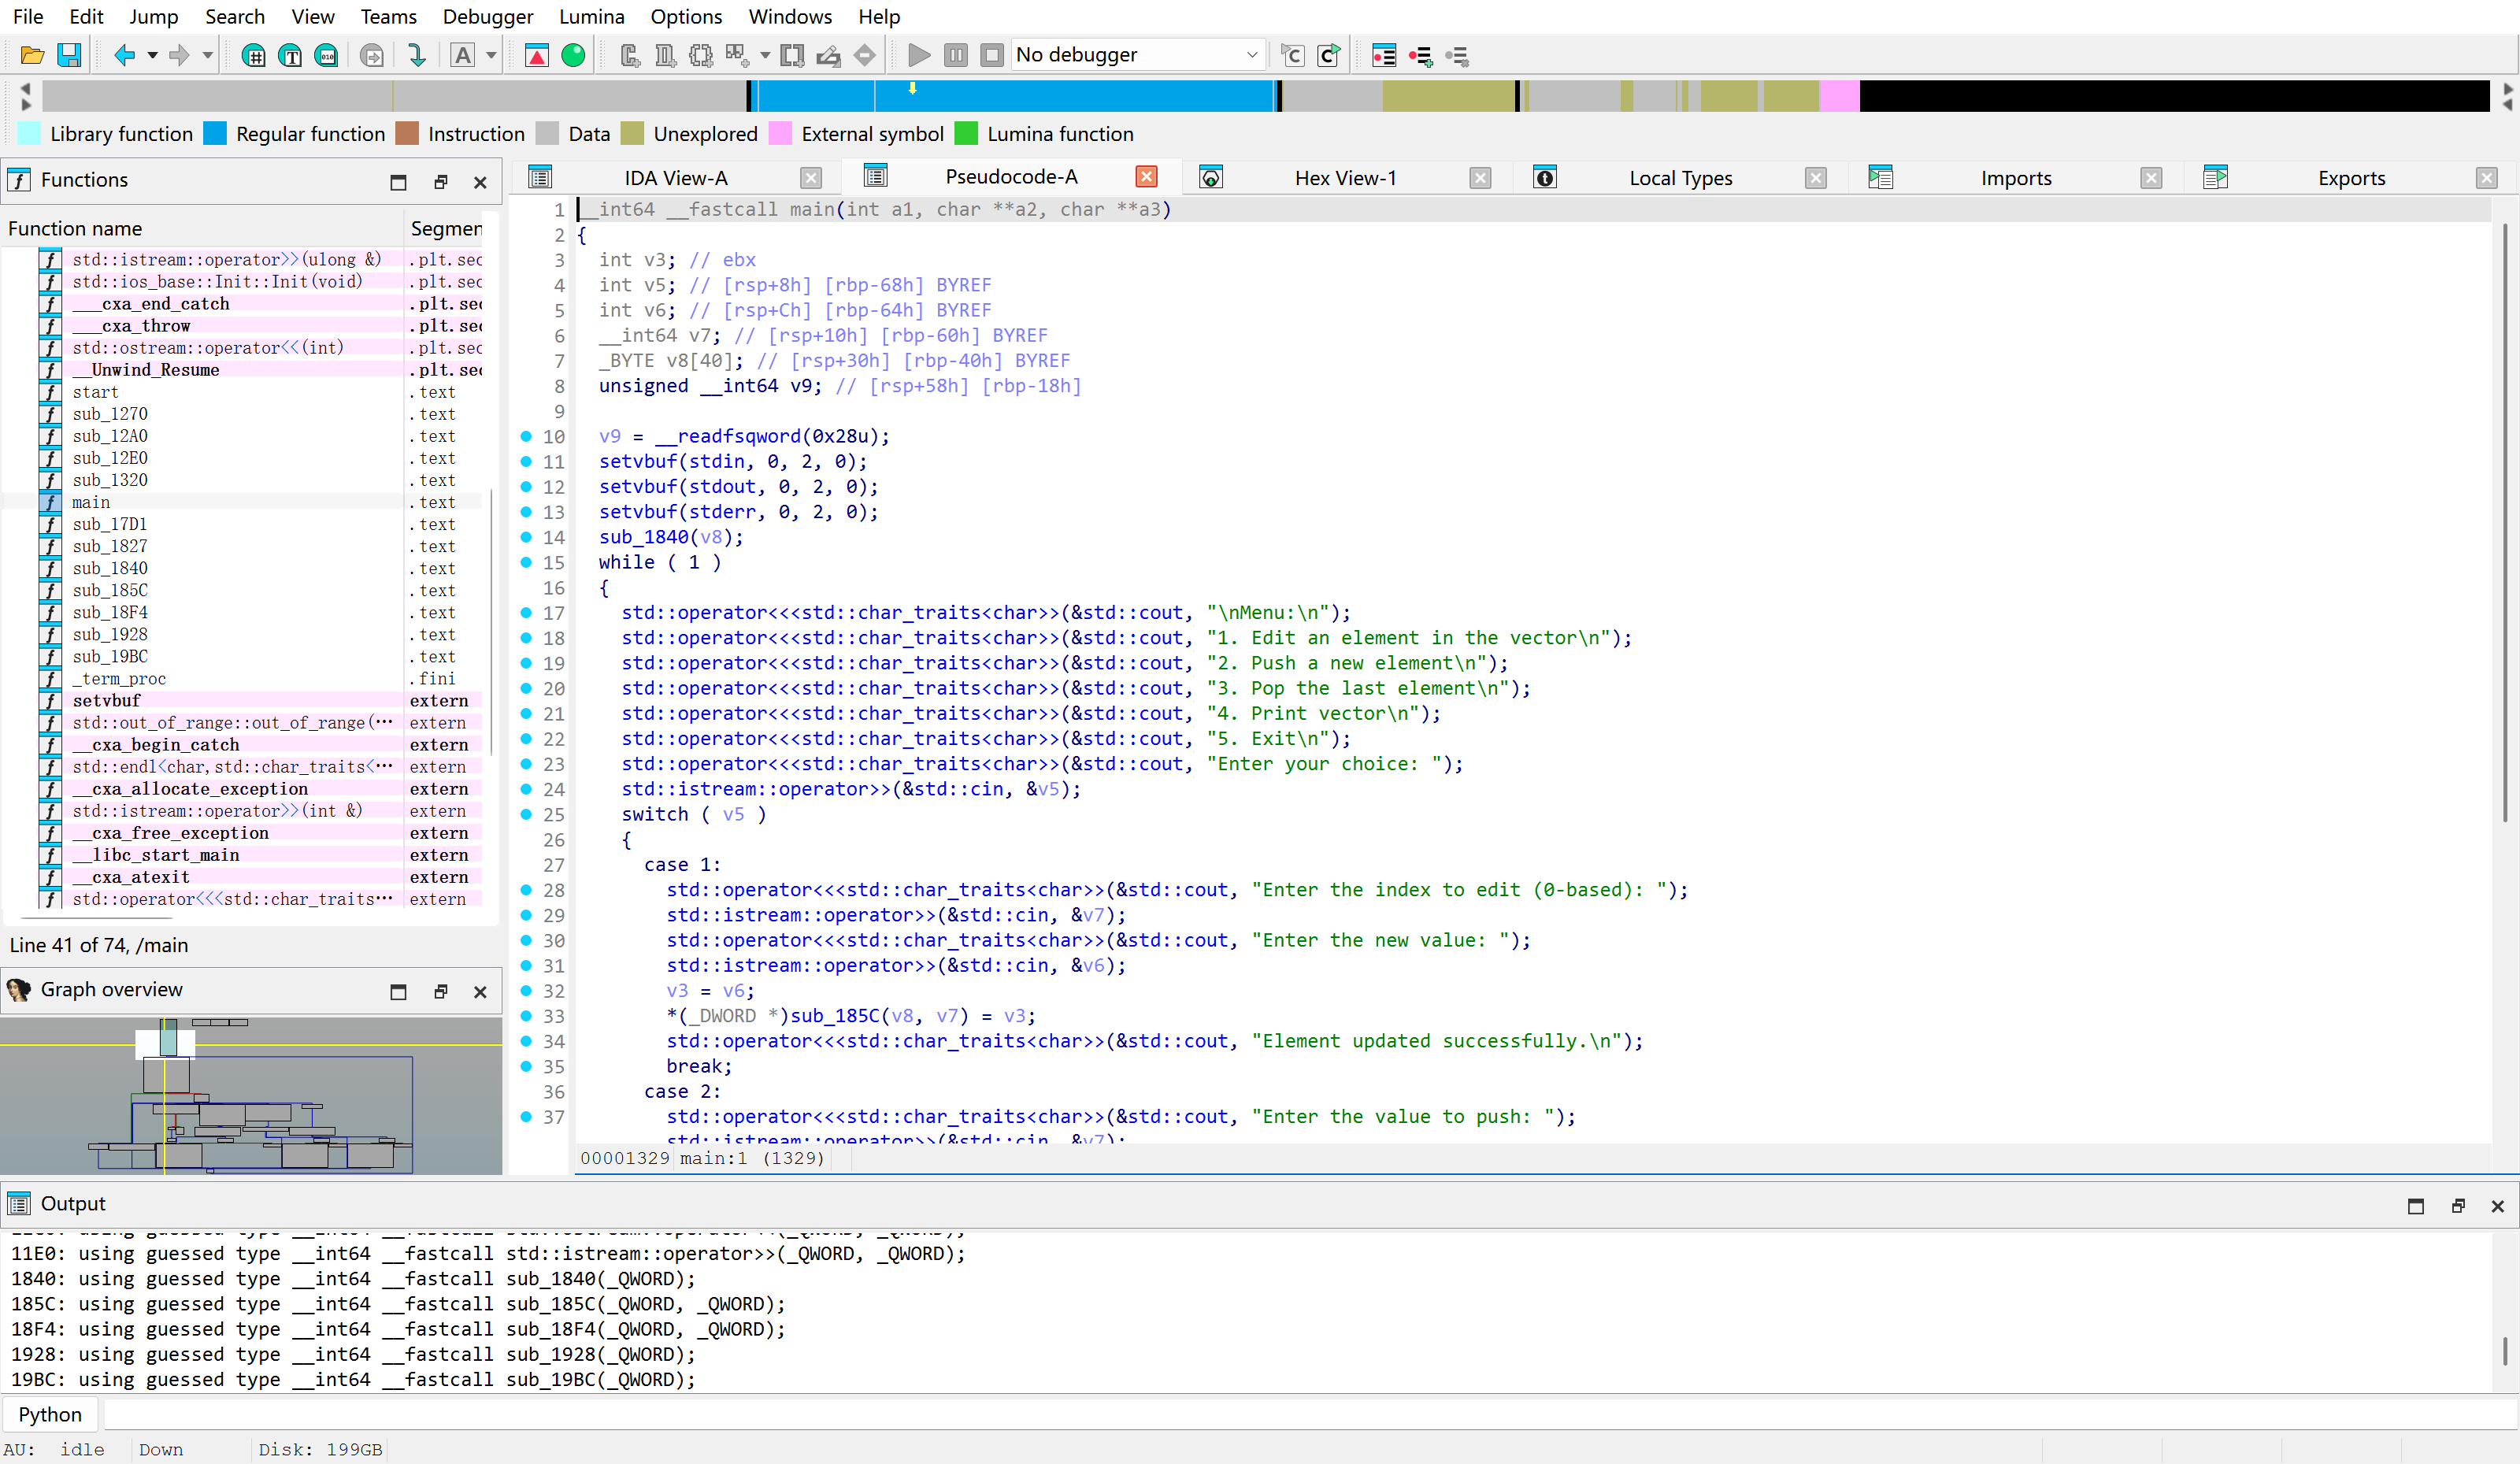Viewport: 2520px width, 1464px height.
Task: Toggle breakpoint dot on line 25
Action: tap(526, 814)
